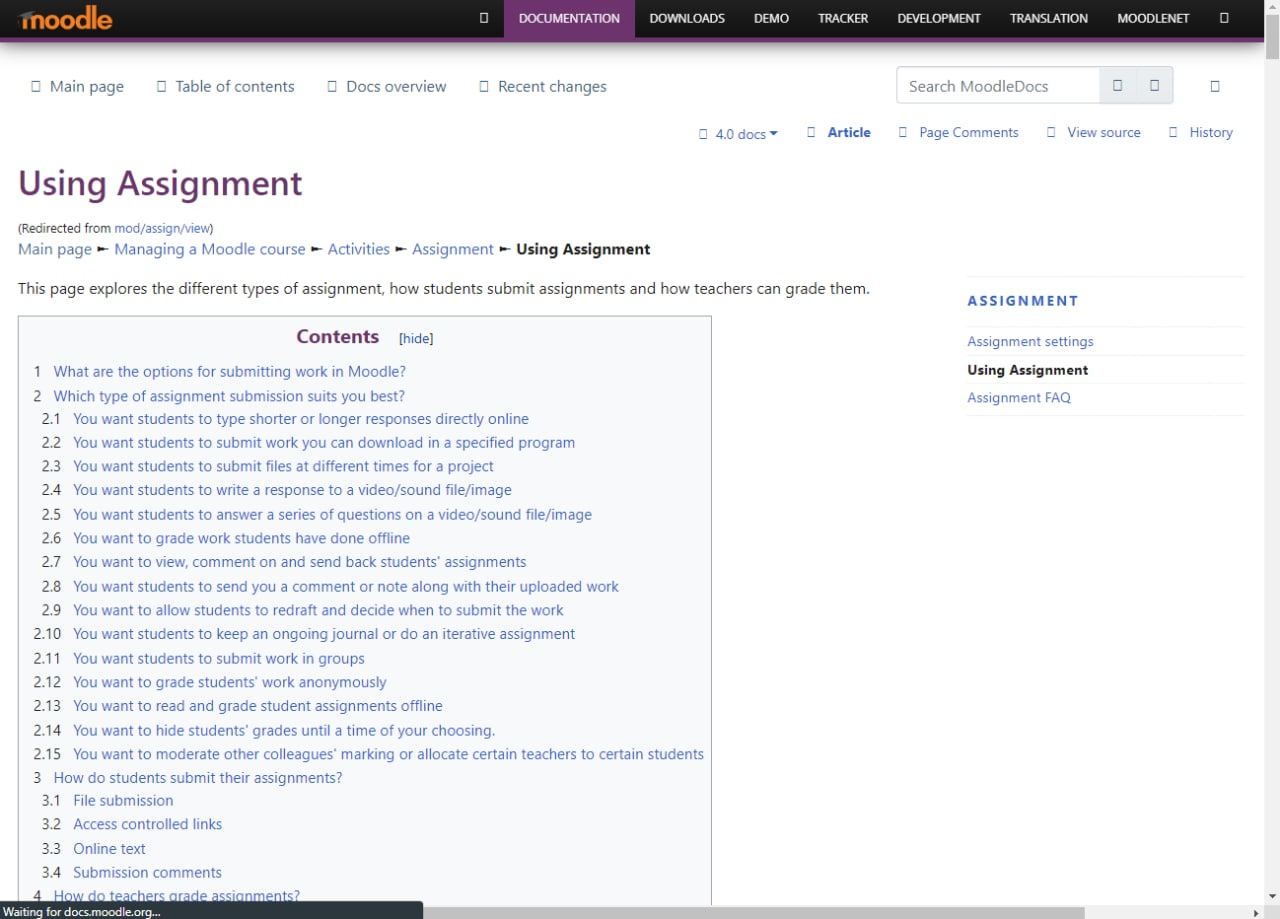Click the Docs overview icon
Image resolution: width=1280 pixels, height=919 pixels.
[x=333, y=86]
